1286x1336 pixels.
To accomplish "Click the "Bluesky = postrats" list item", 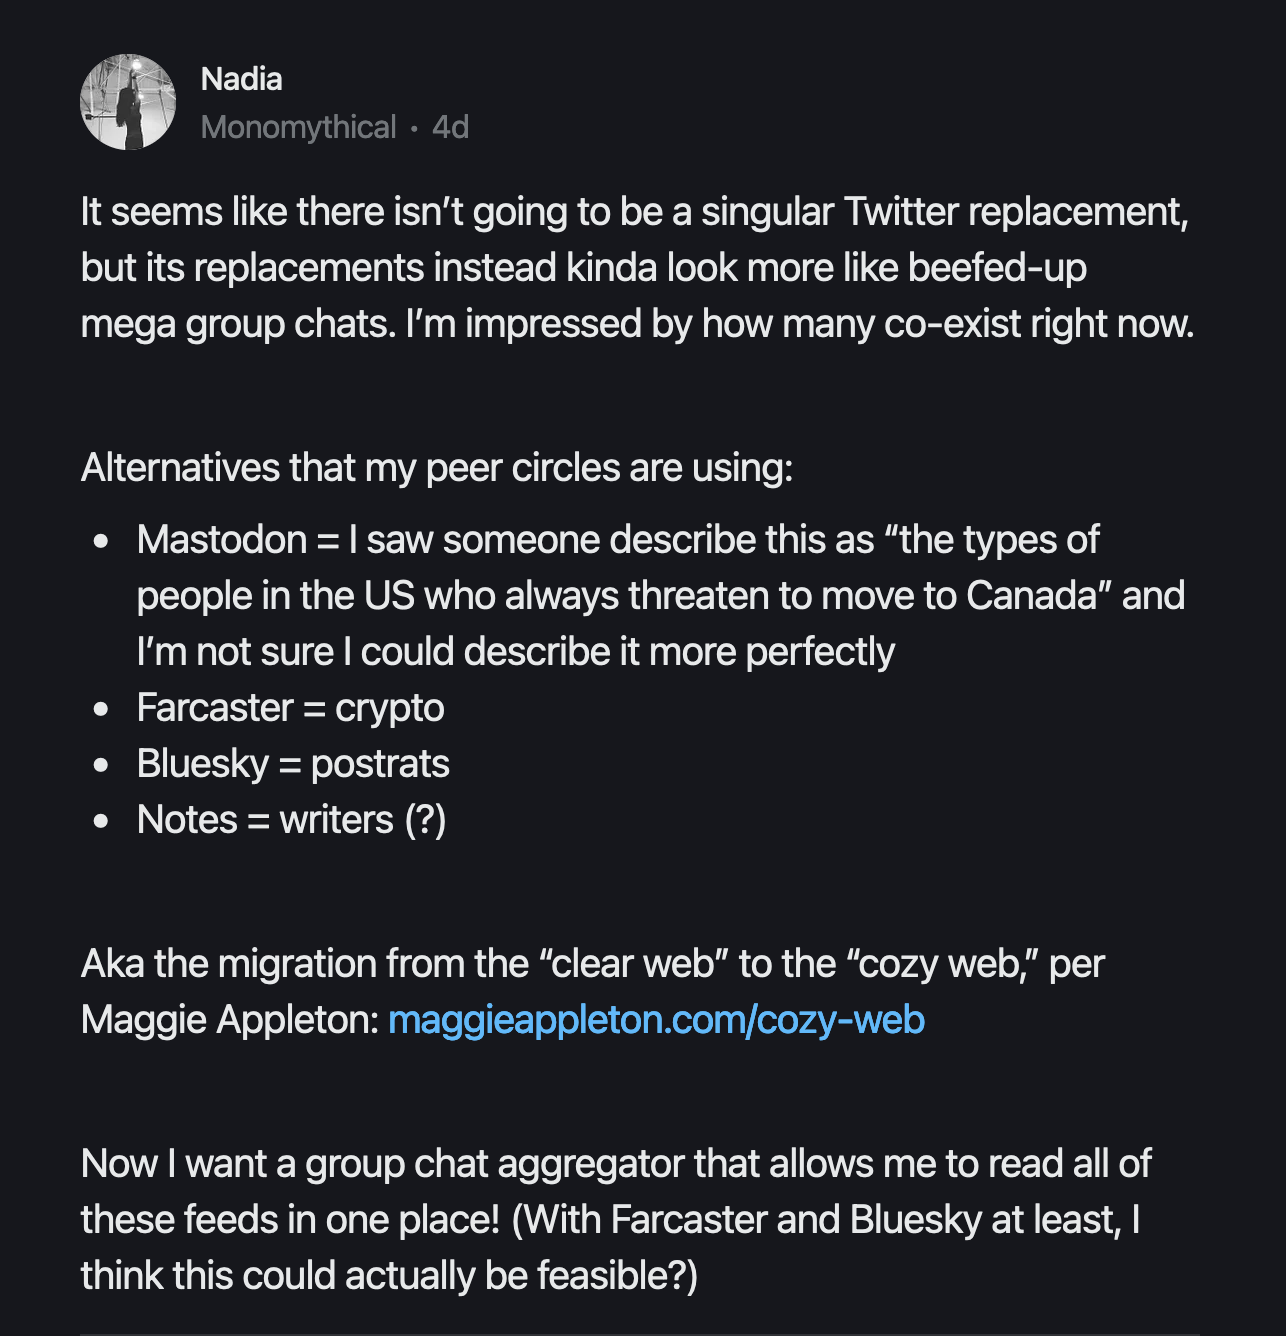I will [x=293, y=764].
